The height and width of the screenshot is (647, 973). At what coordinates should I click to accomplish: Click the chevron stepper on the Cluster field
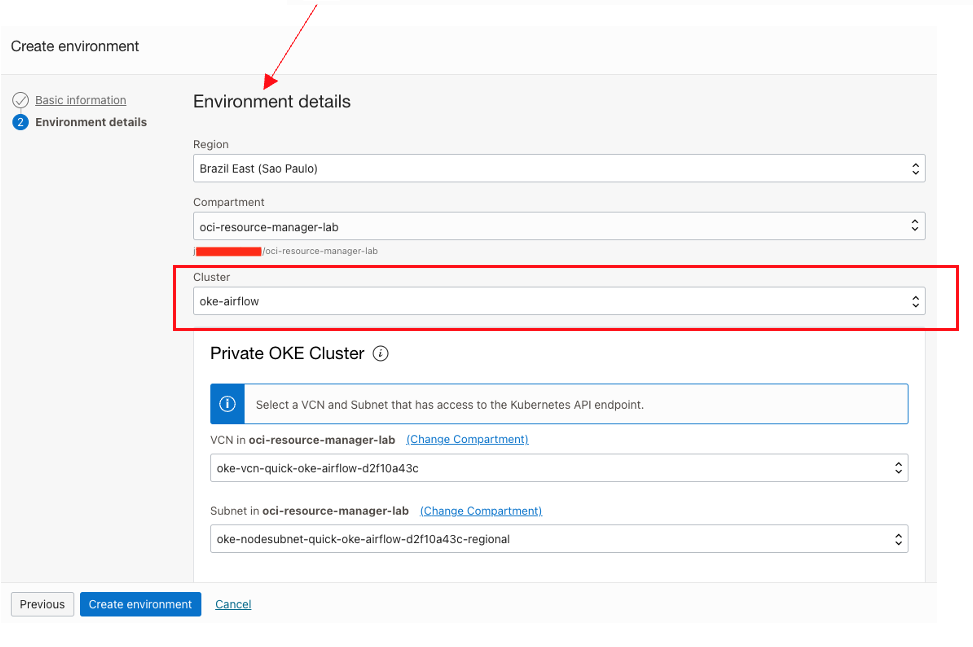914,300
